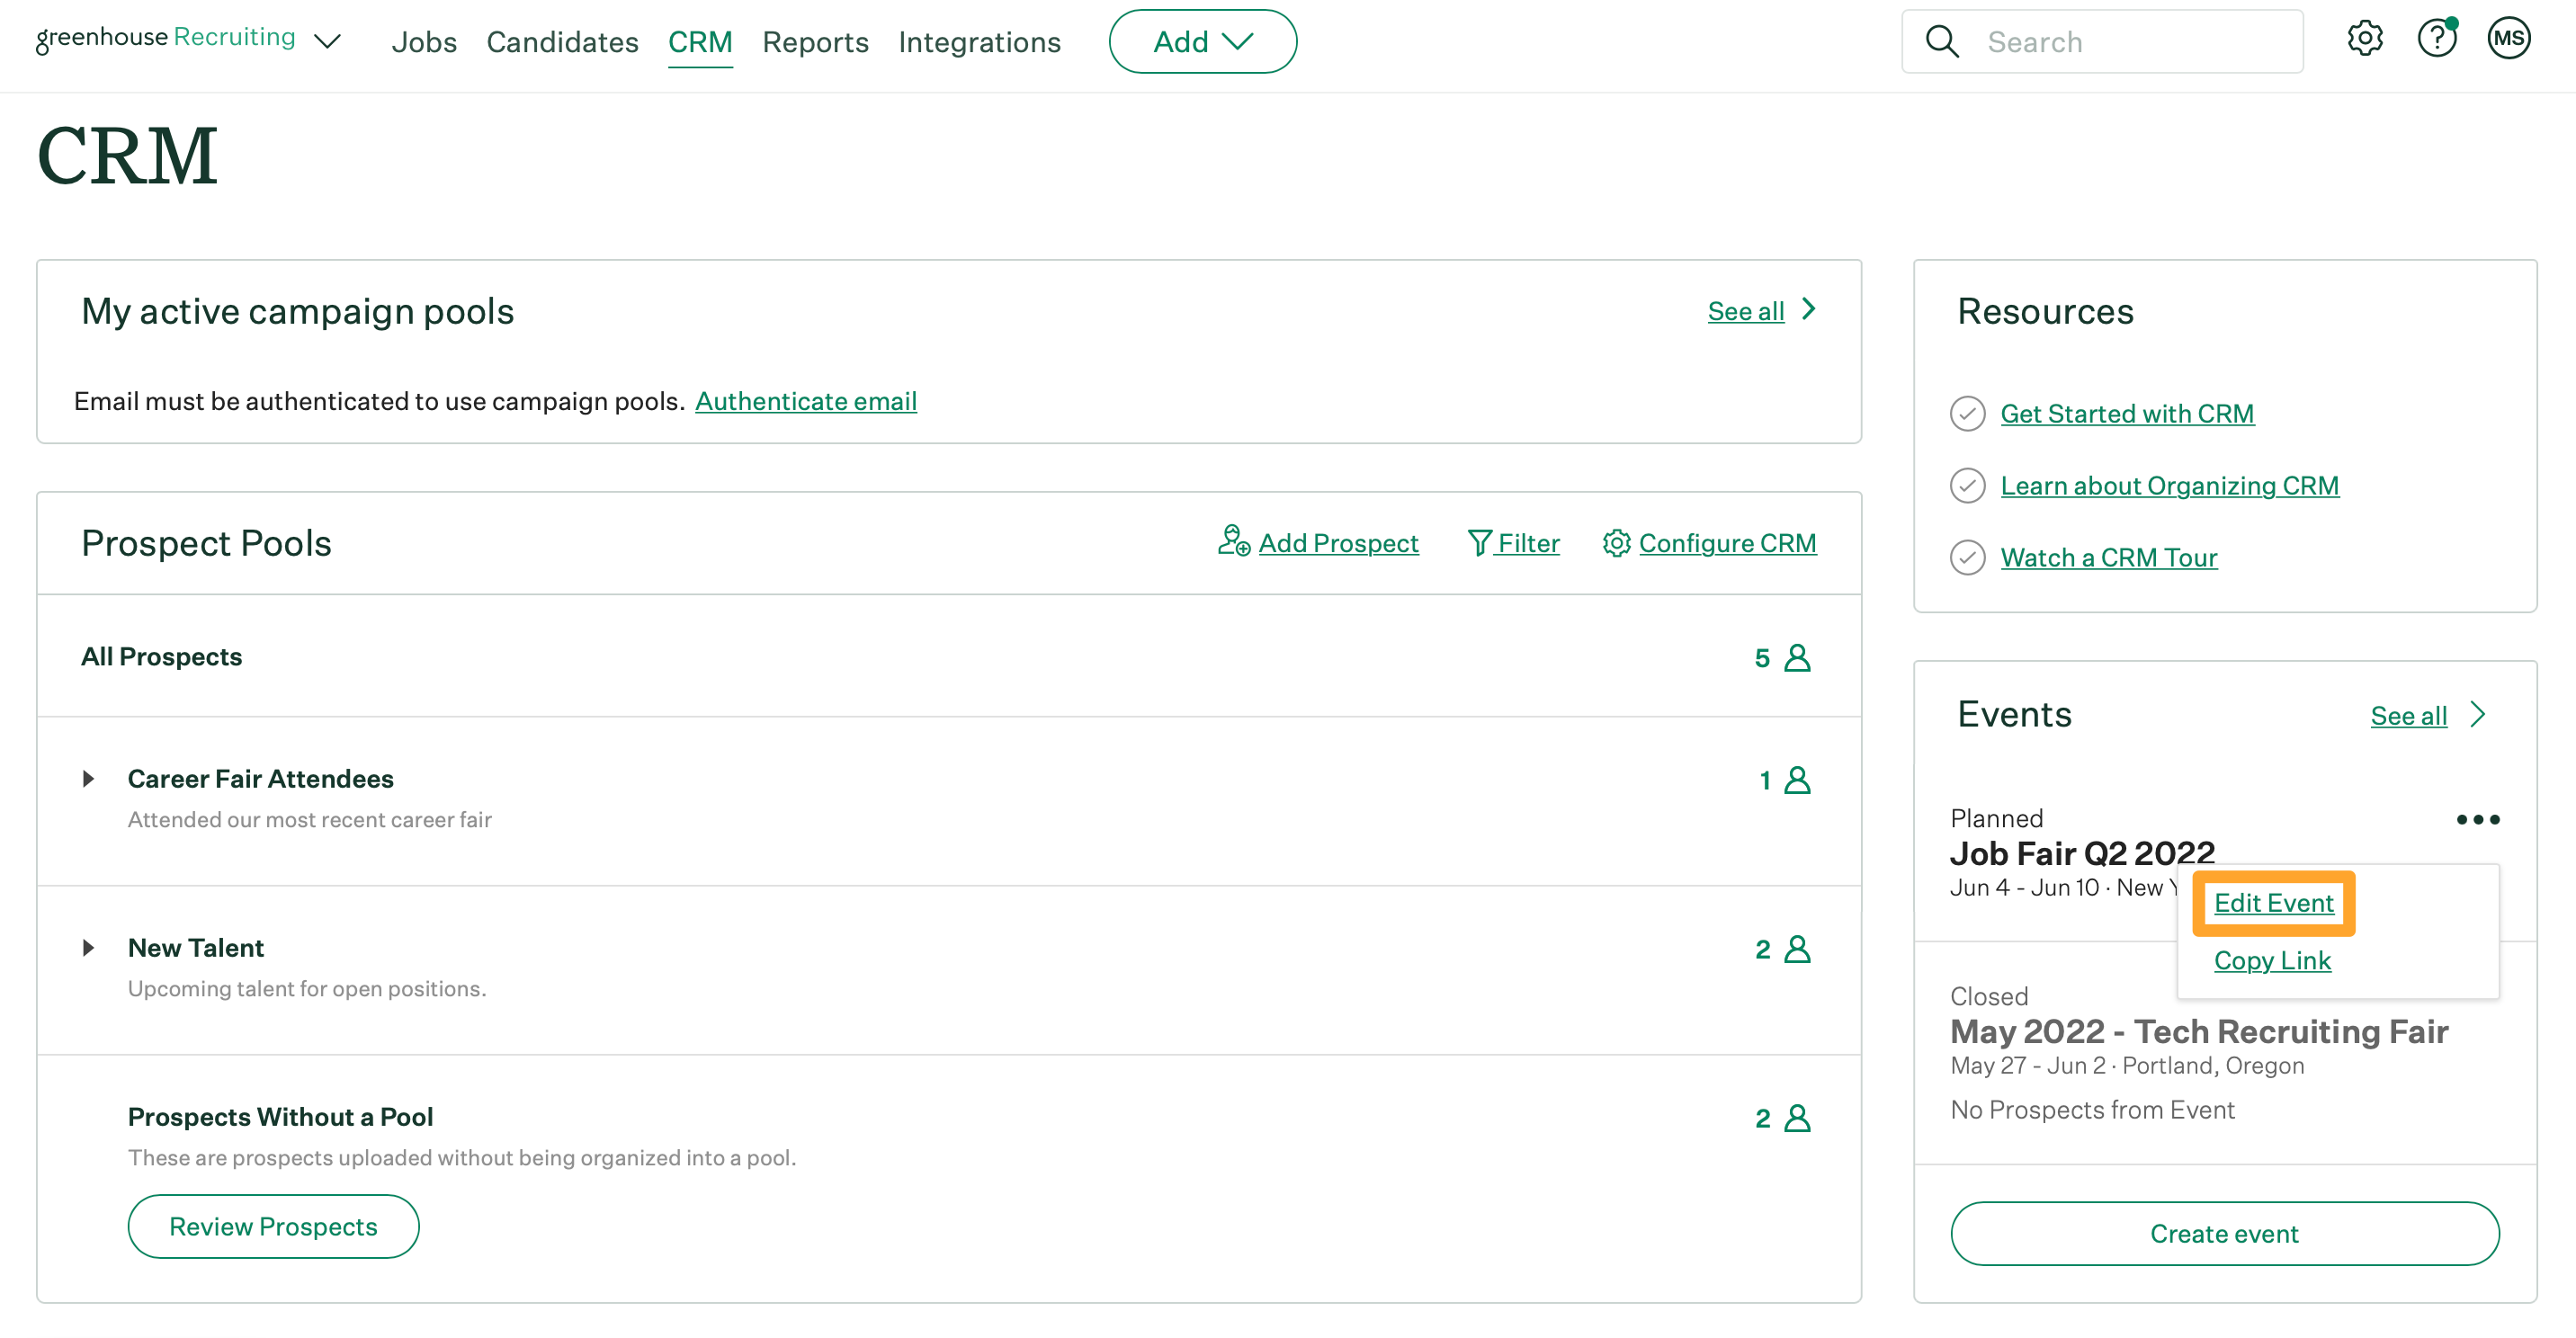Open the MS user avatar menu
This screenshot has height=1338, width=2576.
click(2508, 40)
